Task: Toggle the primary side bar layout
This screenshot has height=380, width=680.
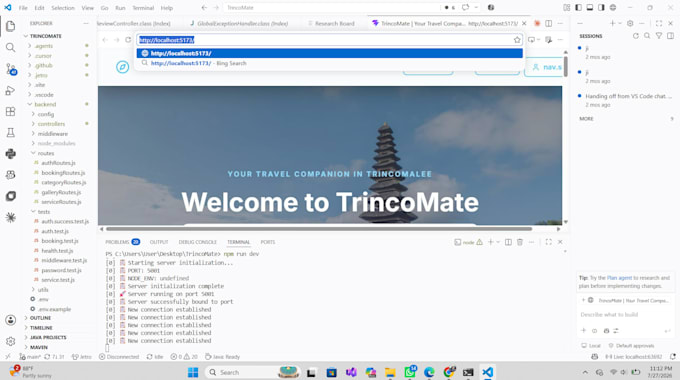Action: pyautogui.click(x=579, y=8)
